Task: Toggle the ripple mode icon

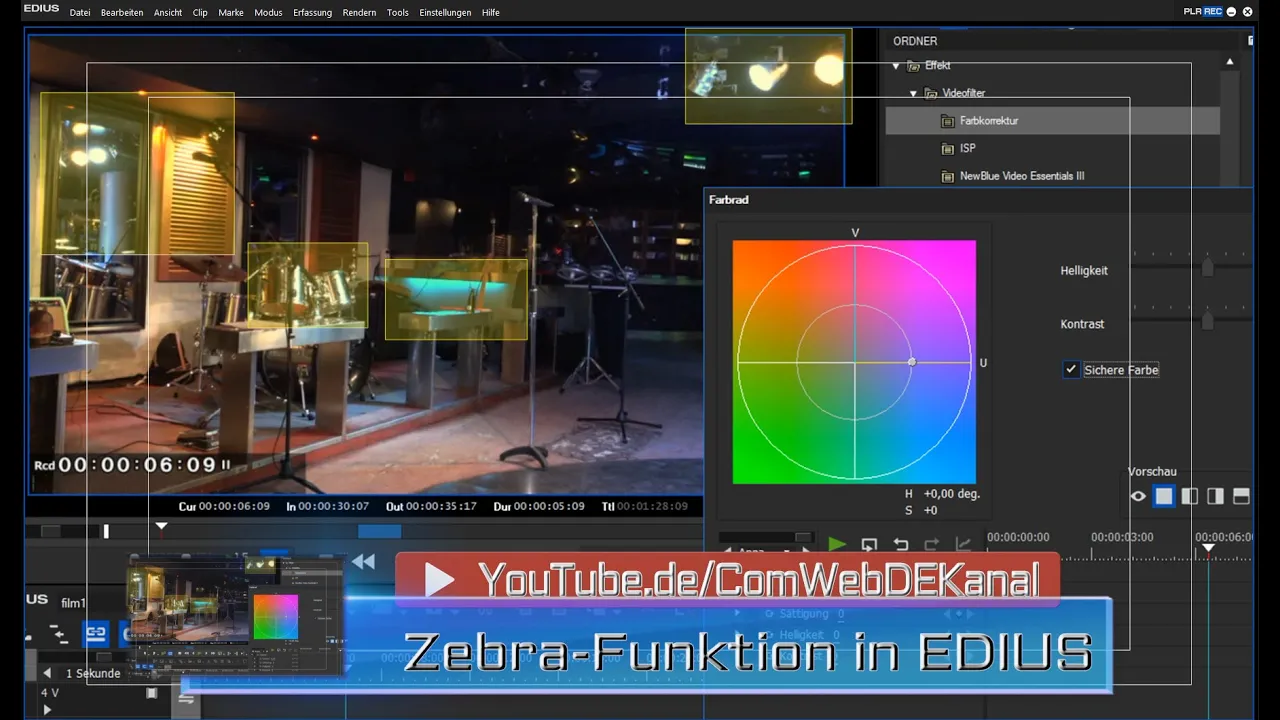Action: coord(58,633)
